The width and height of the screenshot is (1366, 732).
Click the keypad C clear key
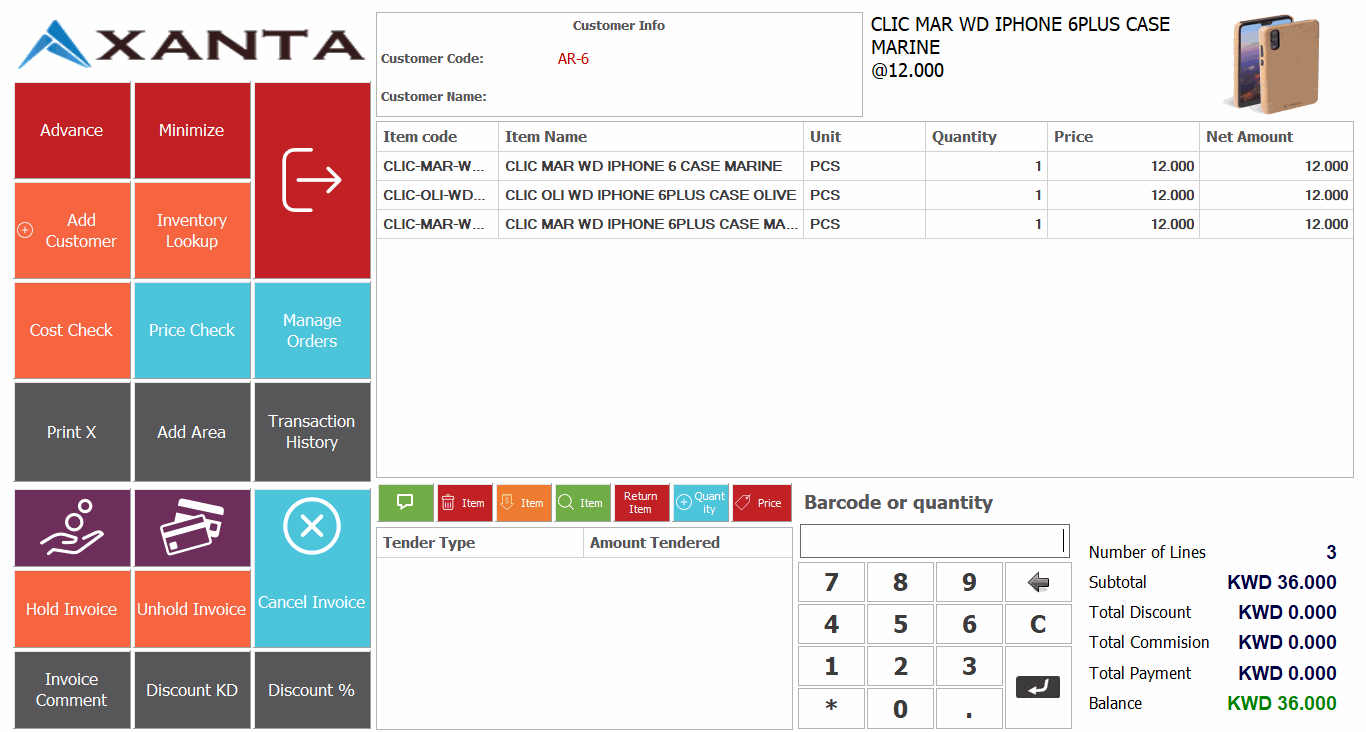(1038, 624)
